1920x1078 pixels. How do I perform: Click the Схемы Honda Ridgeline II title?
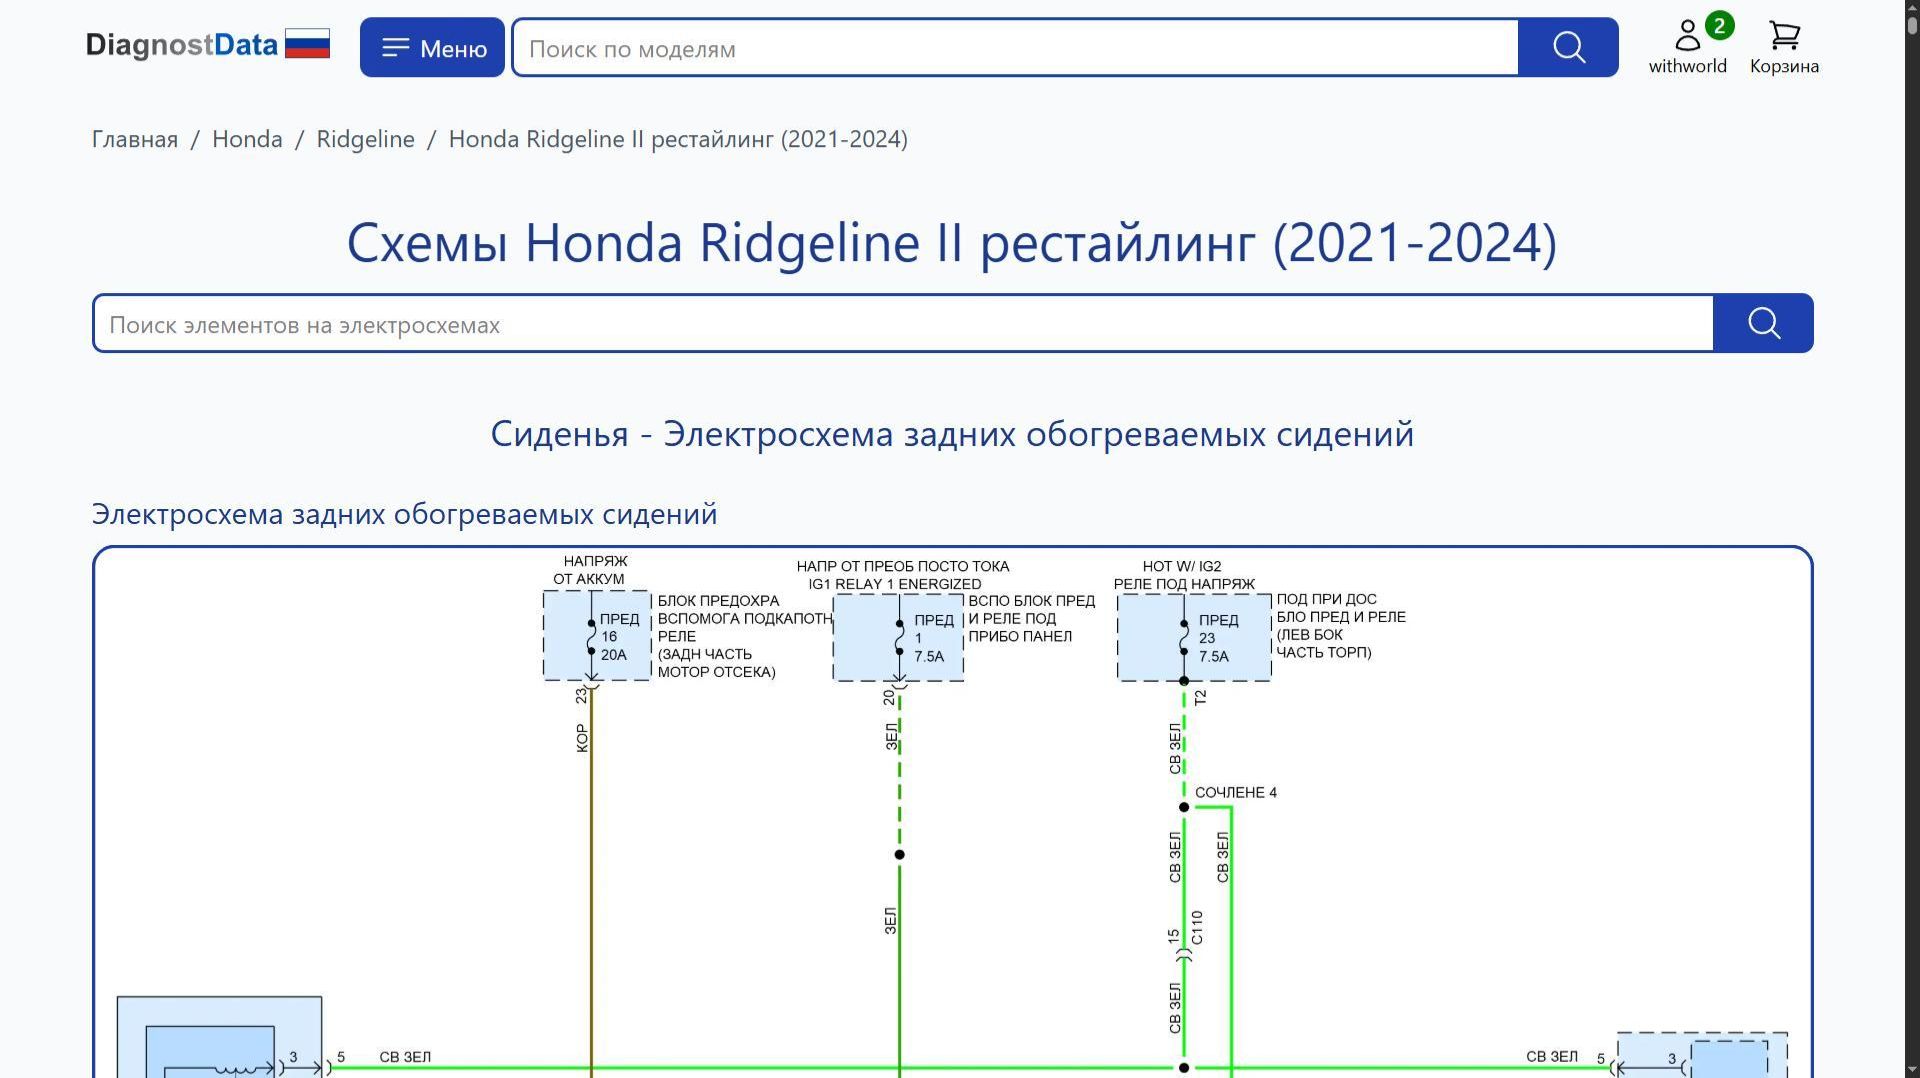point(952,242)
